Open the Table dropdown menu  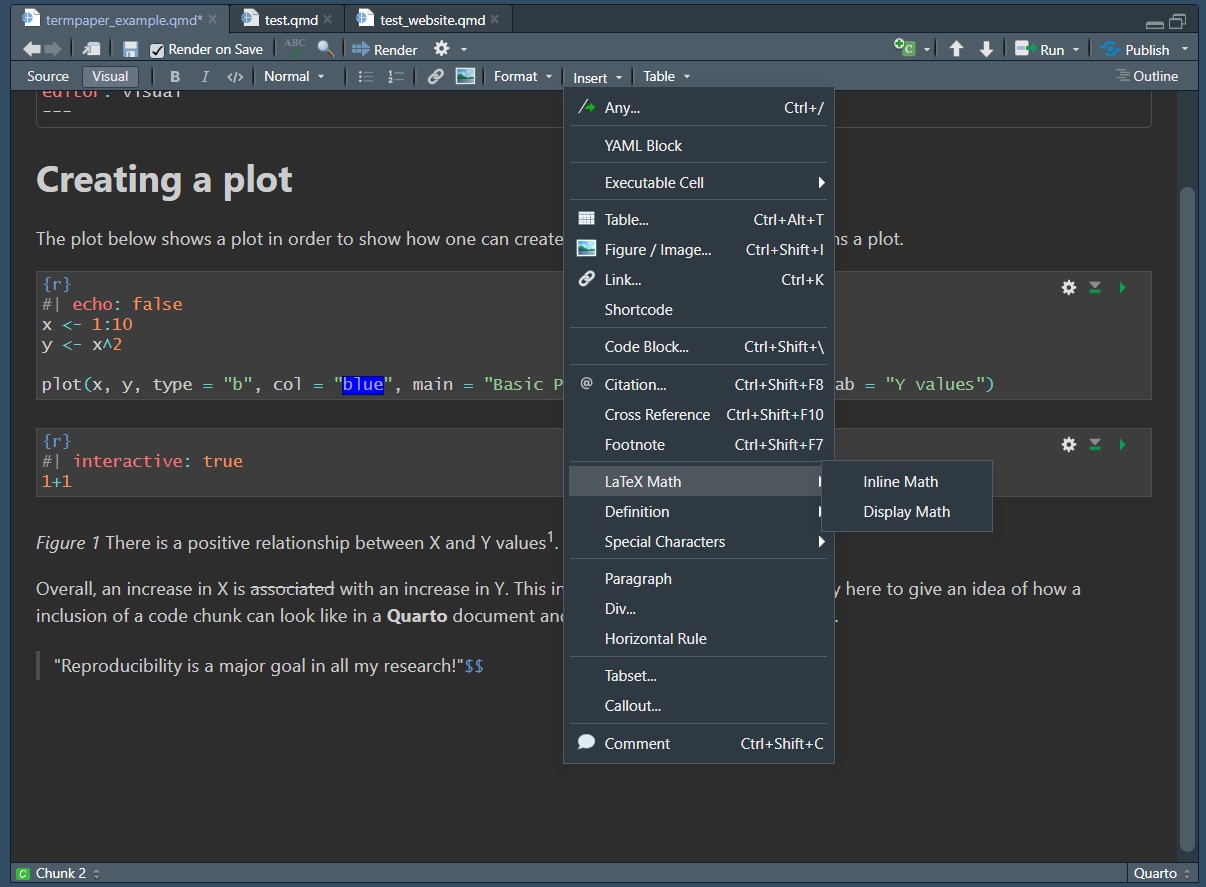666,76
